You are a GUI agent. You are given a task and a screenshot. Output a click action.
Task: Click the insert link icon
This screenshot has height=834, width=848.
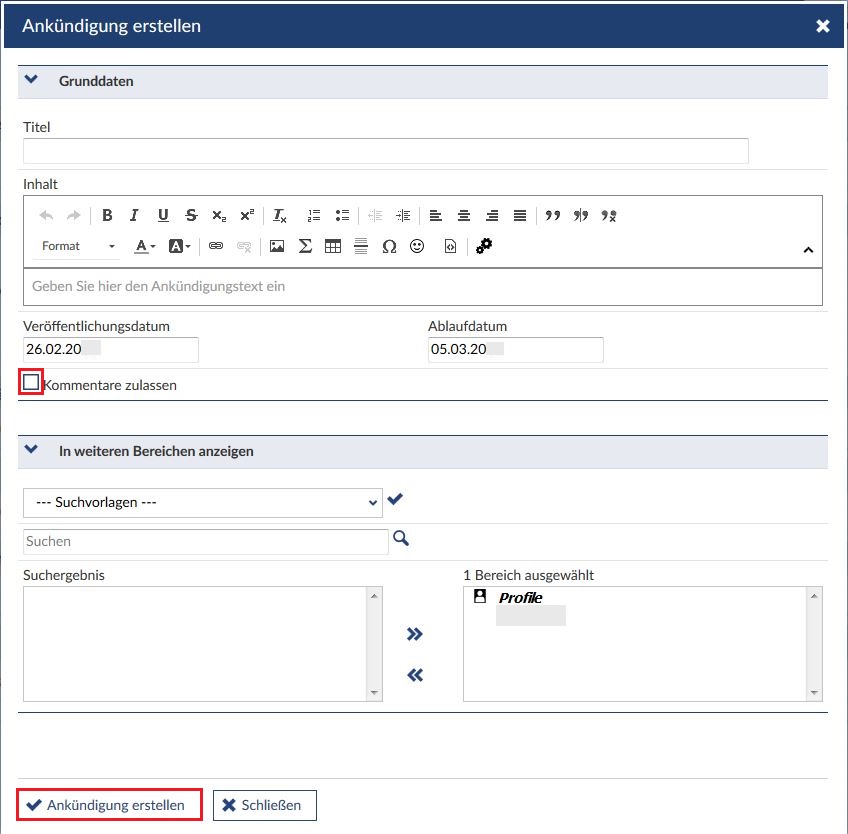216,246
